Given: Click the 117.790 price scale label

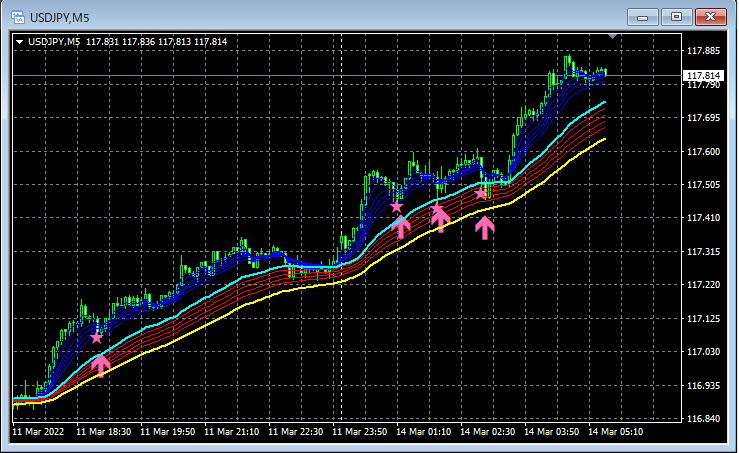Looking at the screenshot, I should coord(703,85).
